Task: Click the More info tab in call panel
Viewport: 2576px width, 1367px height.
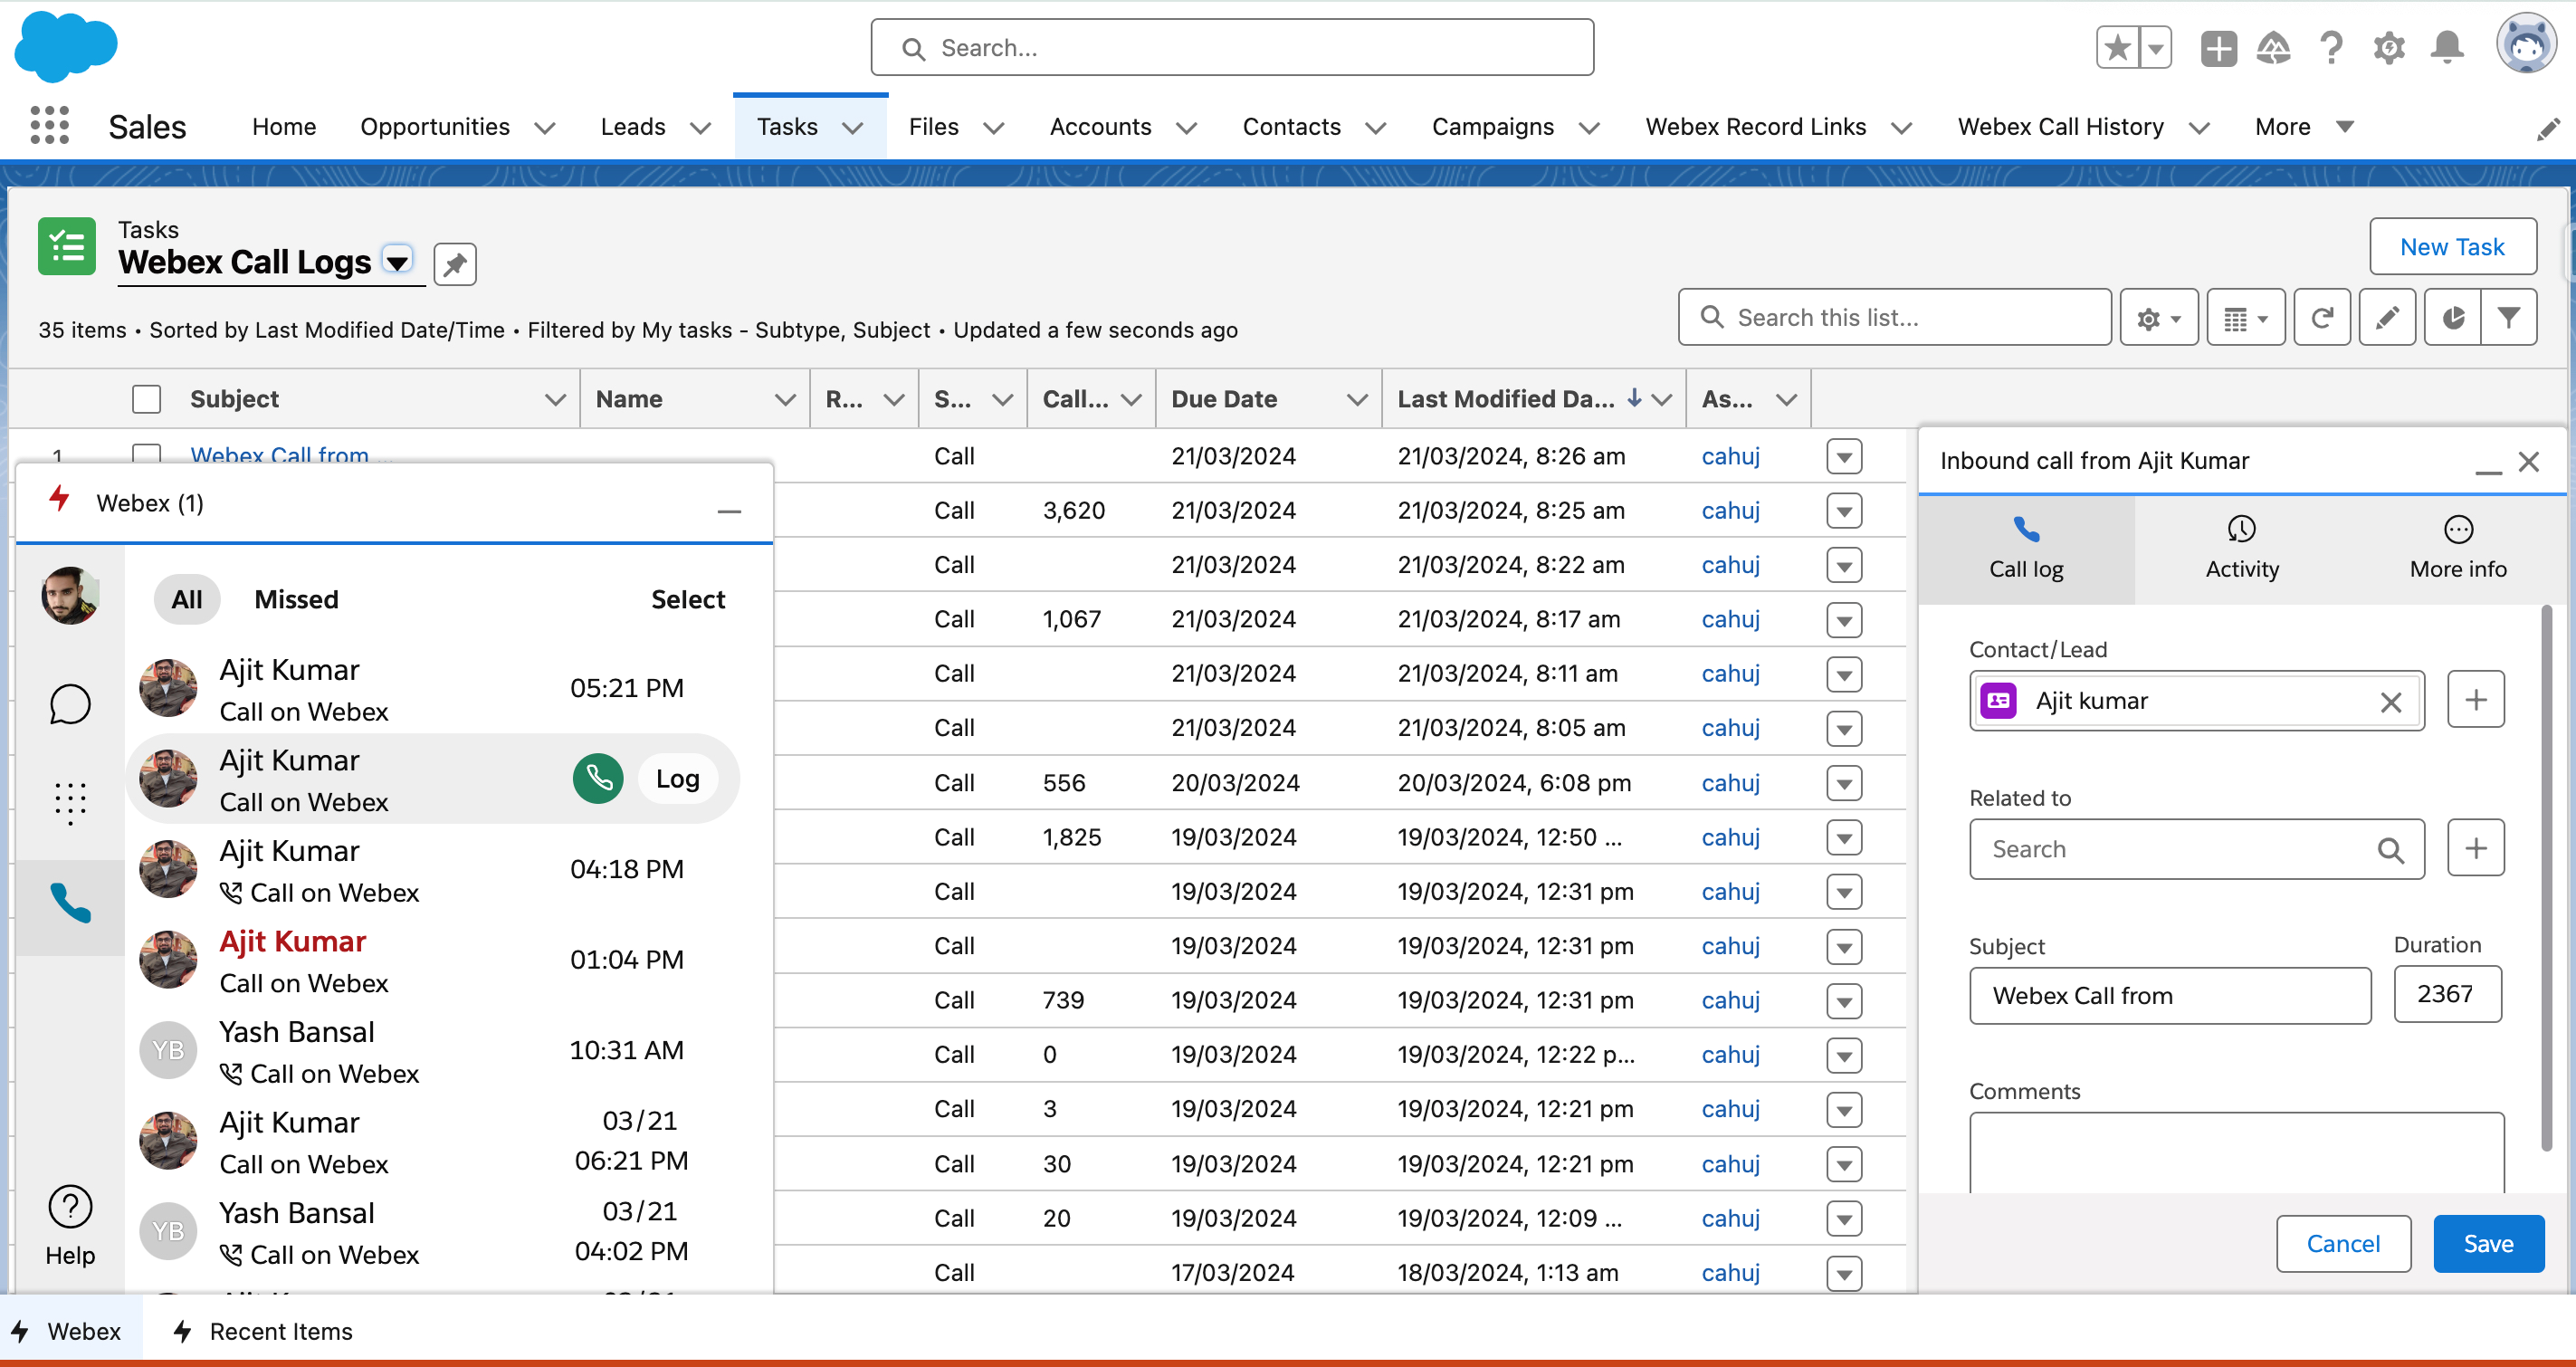Action: coord(2453,547)
